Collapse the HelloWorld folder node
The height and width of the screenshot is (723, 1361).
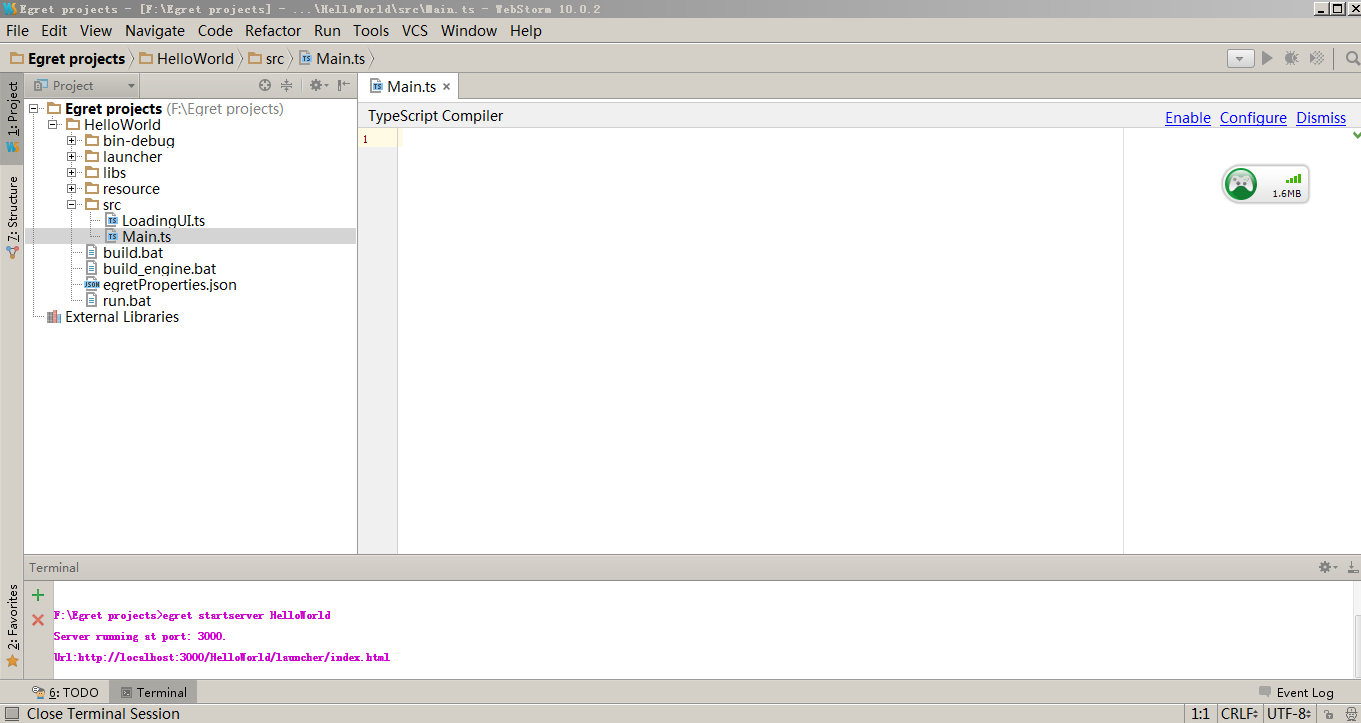53,125
